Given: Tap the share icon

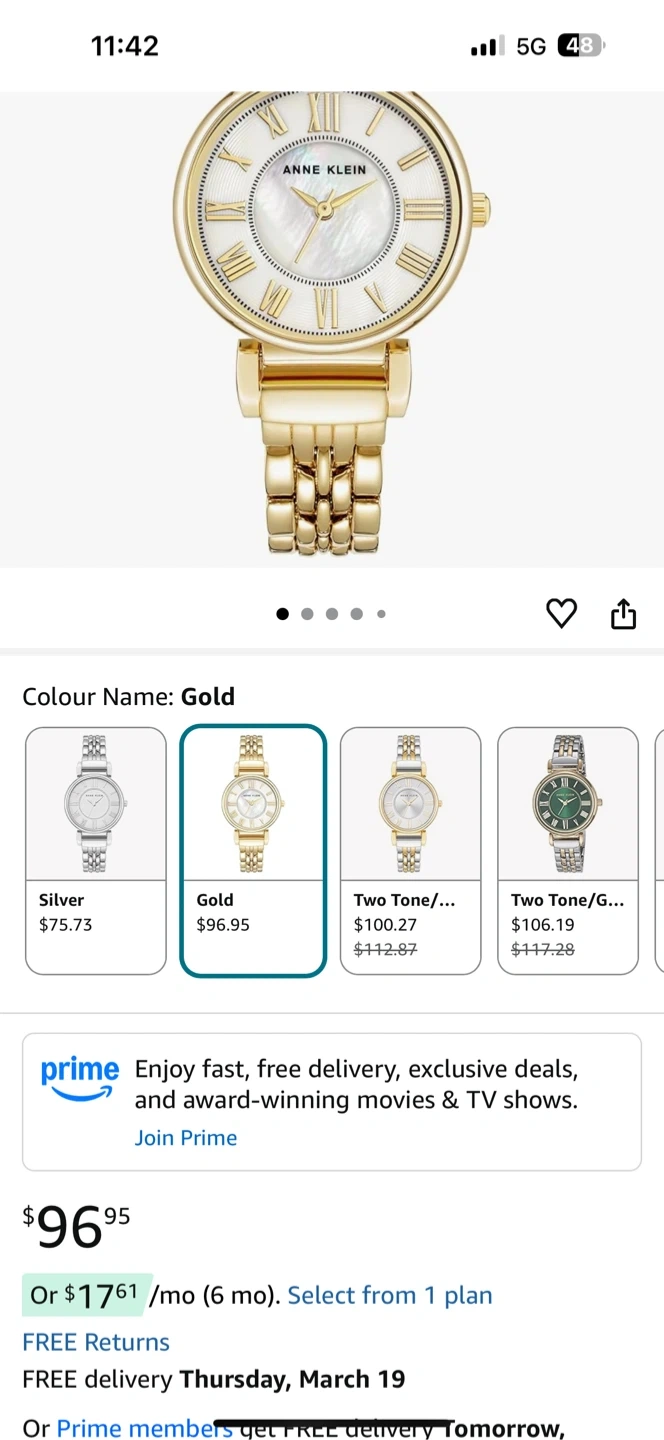Looking at the screenshot, I should [x=623, y=613].
